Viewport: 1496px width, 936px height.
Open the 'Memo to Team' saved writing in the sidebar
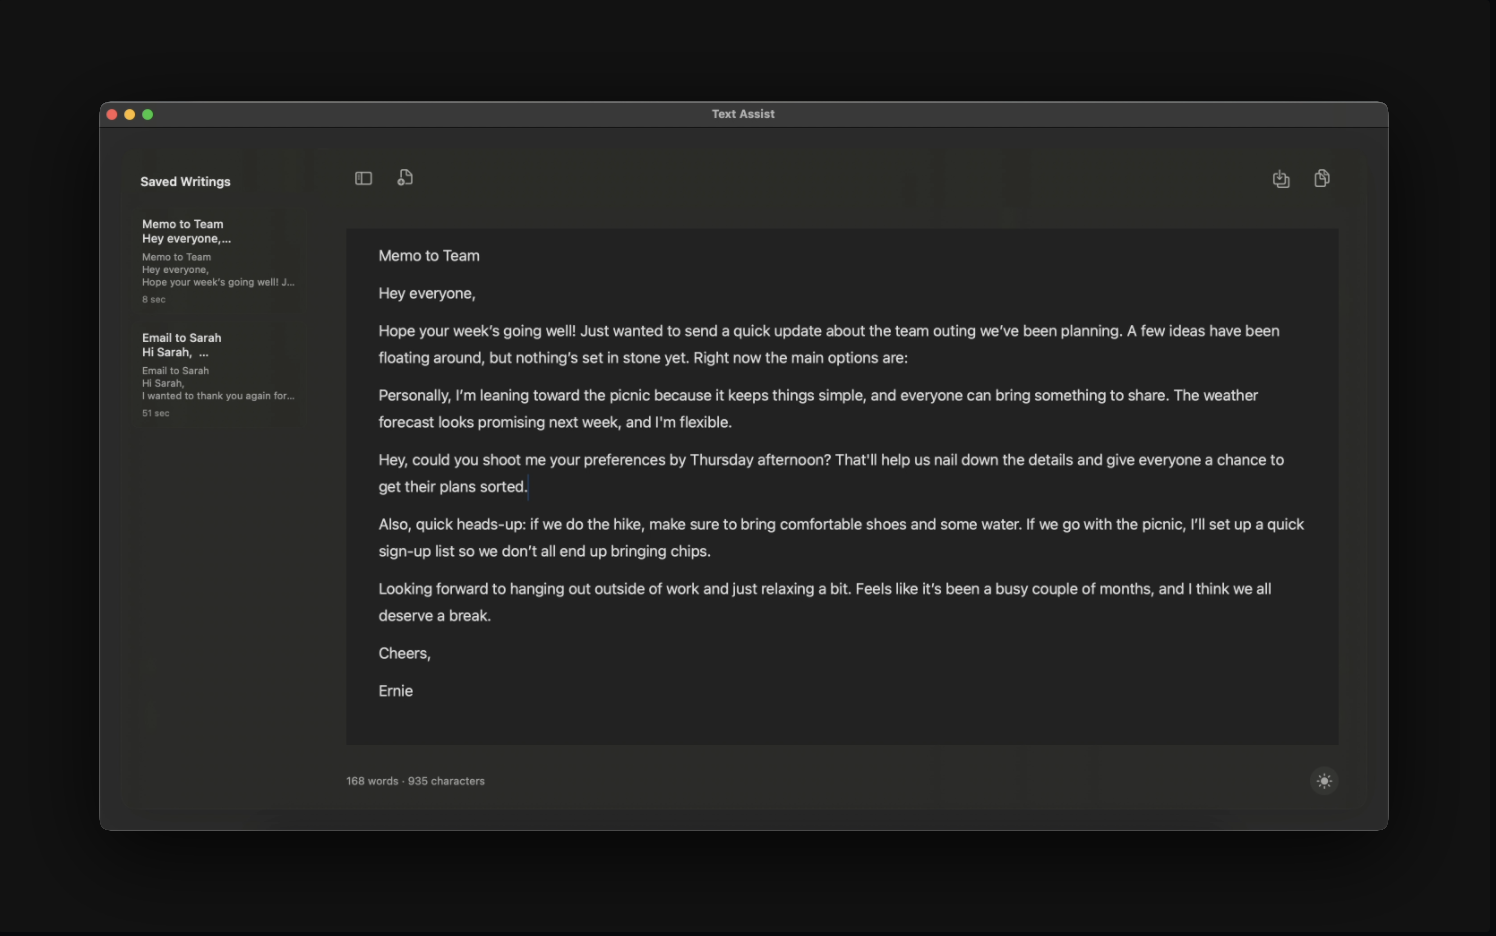(217, 260)
